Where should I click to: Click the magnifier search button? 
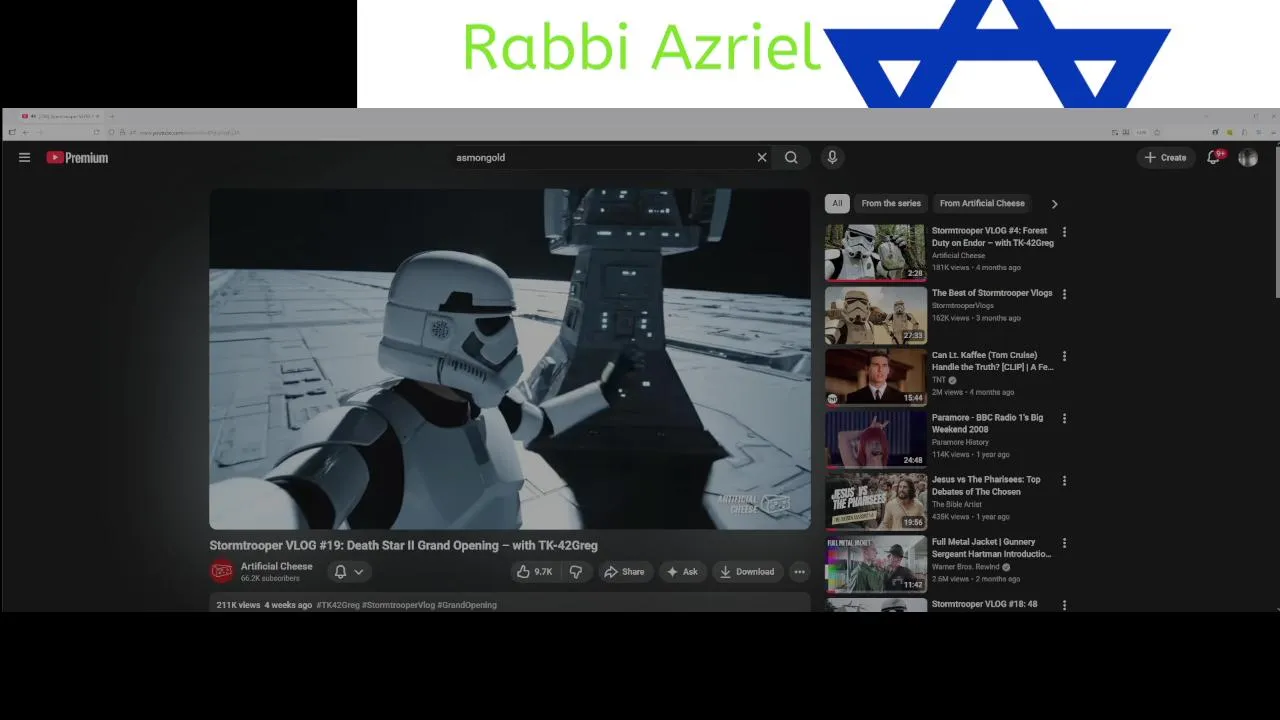click(x=791, y=157)
